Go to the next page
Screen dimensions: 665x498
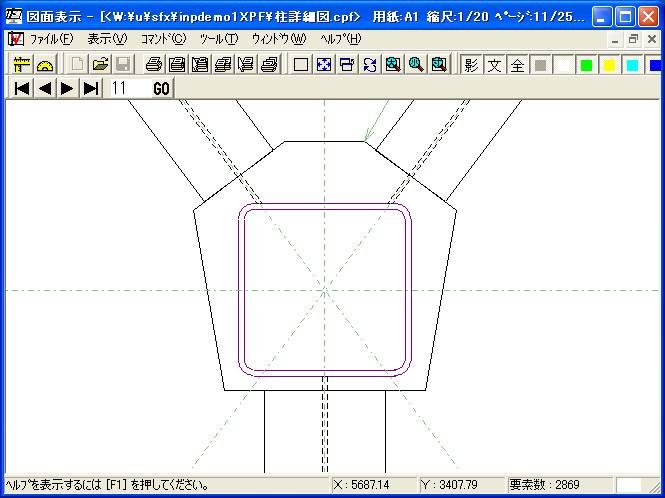[x=67, y=88]
